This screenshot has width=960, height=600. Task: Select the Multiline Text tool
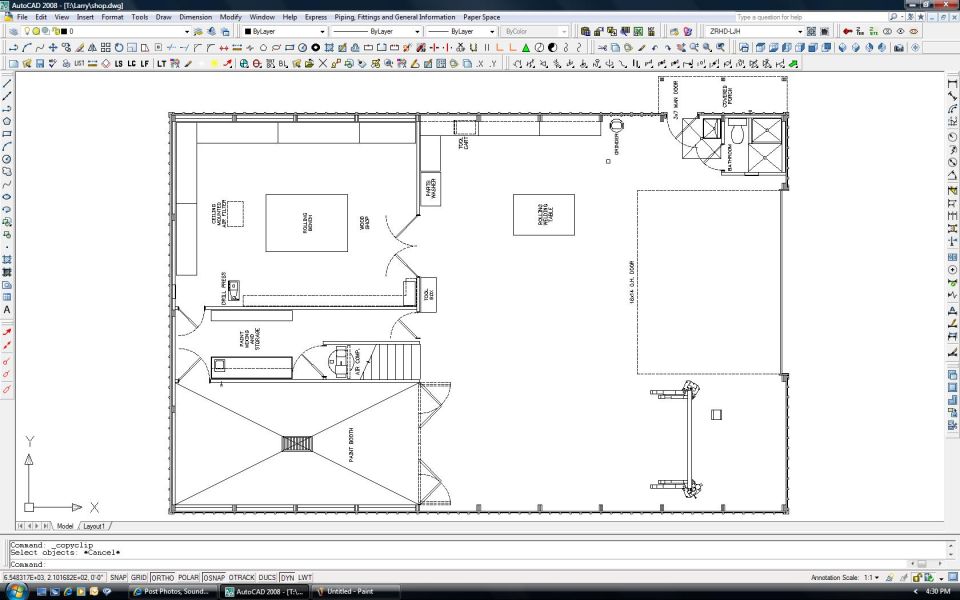7,310
